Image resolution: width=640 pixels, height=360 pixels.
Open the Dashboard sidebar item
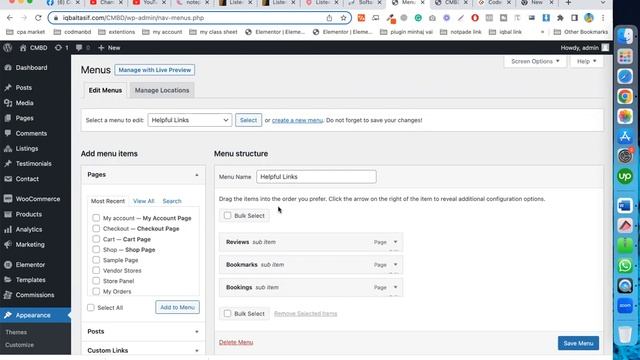[31, 68]
